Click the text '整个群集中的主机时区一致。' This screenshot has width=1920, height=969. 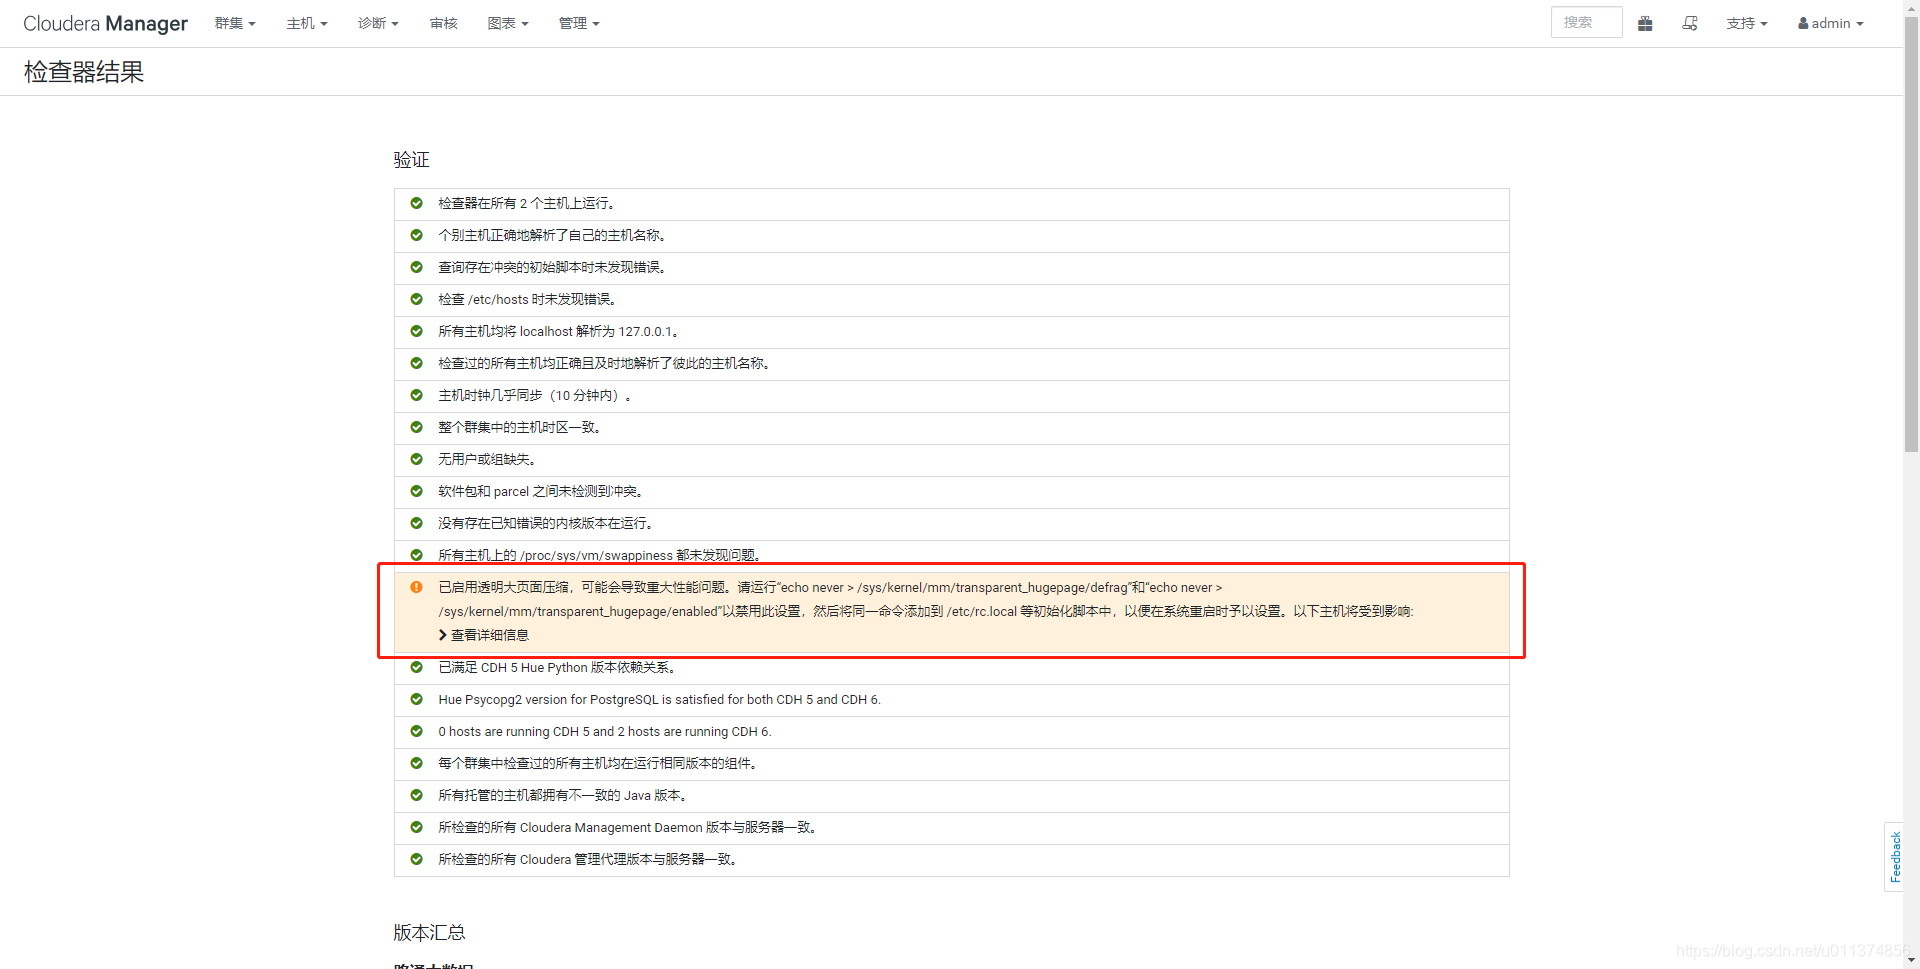(x=520, y=427)
